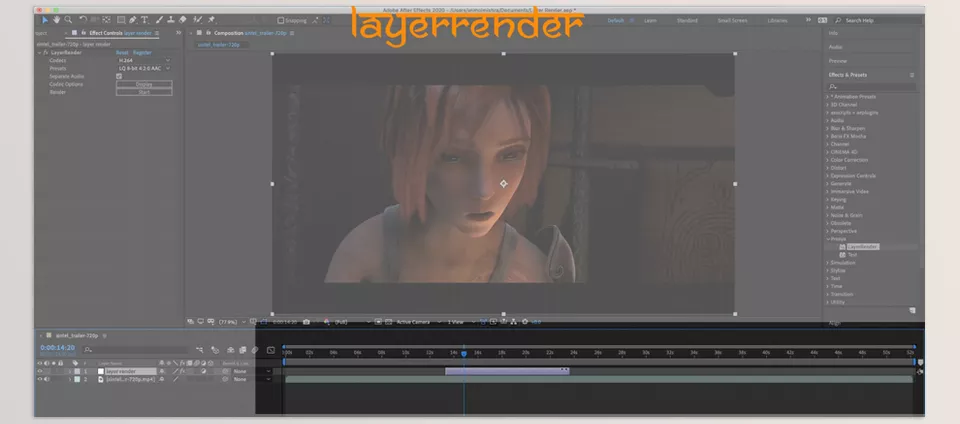Toggle visibility eye of sintel mp4 layer
The width and height of the screenshot is (960, 424).
click(x=40, y=379)
